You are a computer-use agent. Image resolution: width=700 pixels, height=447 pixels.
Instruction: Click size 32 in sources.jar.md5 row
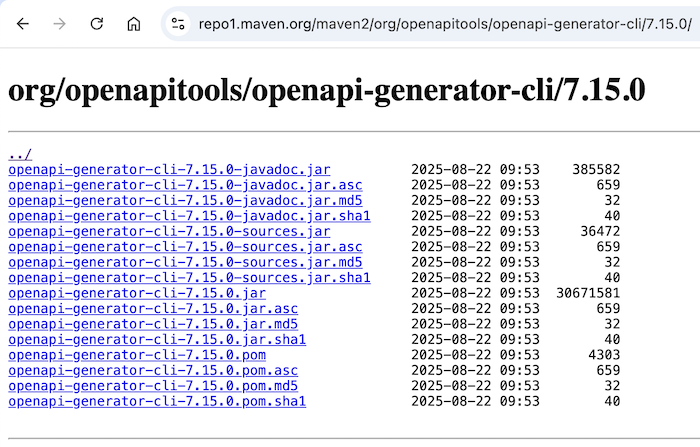pyautogui.click(x=612, y=262)
